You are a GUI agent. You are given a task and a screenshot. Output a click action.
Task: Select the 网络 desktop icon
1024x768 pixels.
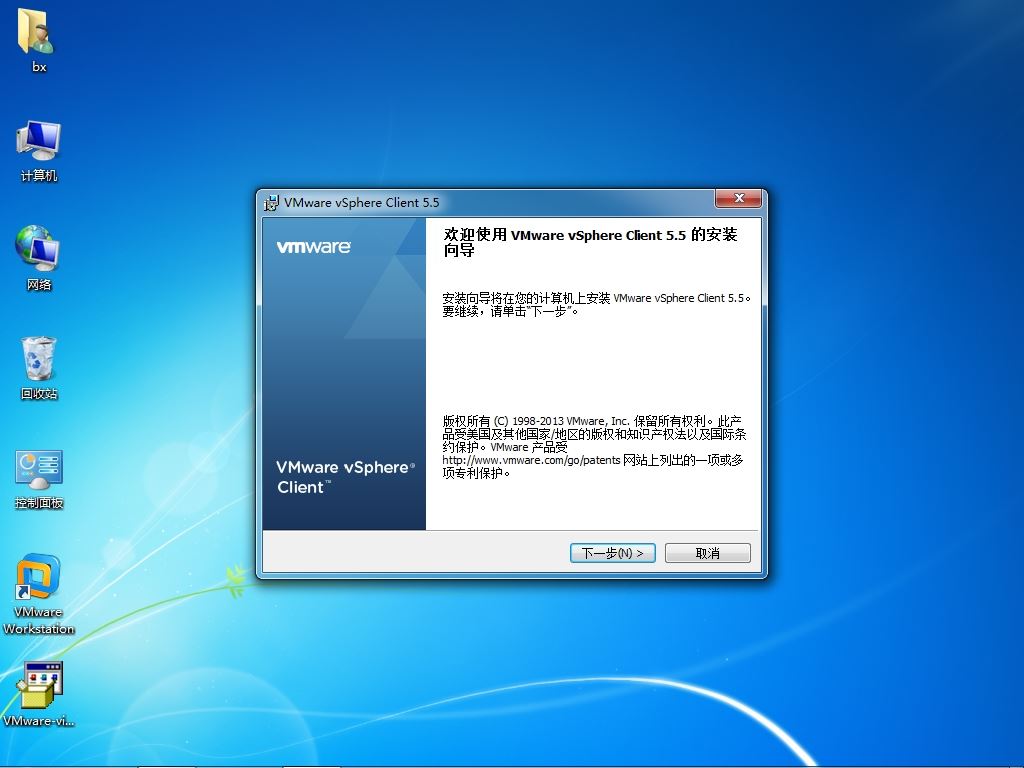click(38, 248)
